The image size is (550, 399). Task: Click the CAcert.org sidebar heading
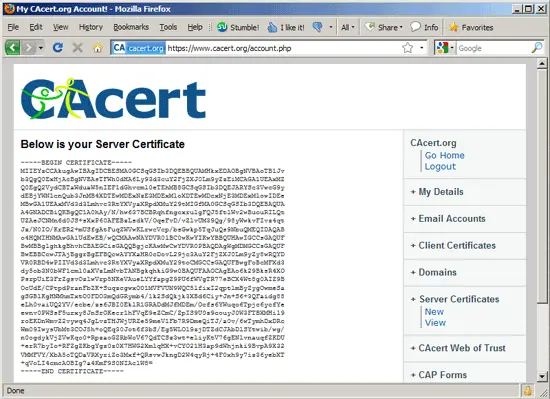click(x=433, y=143)
